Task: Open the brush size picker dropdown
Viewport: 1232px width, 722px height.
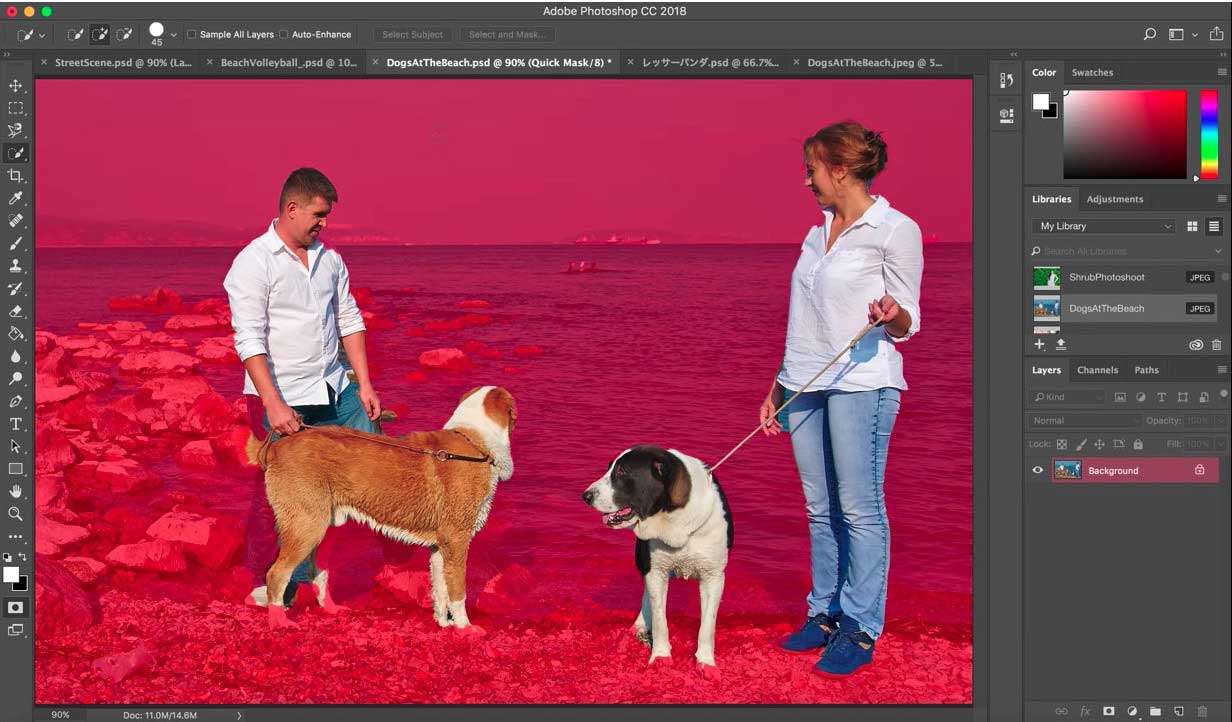Action: (x=174, y=34)
